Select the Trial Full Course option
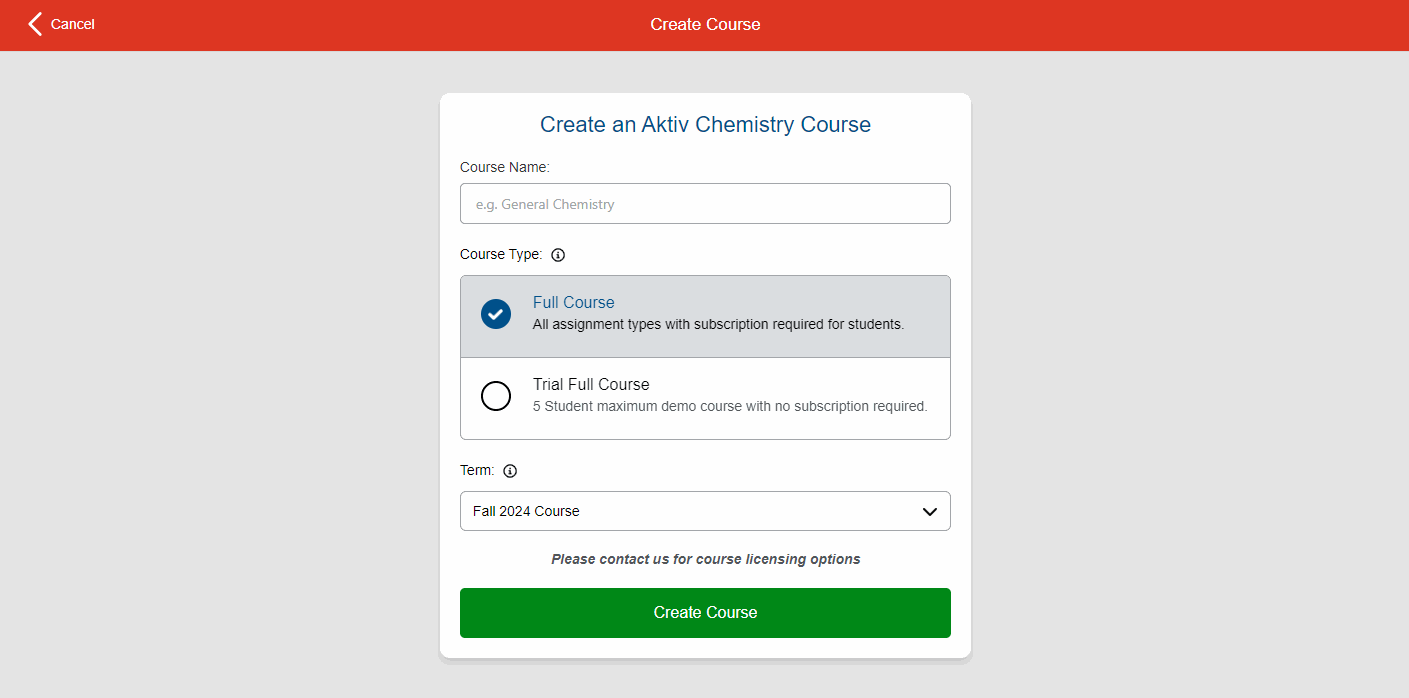 705,395
